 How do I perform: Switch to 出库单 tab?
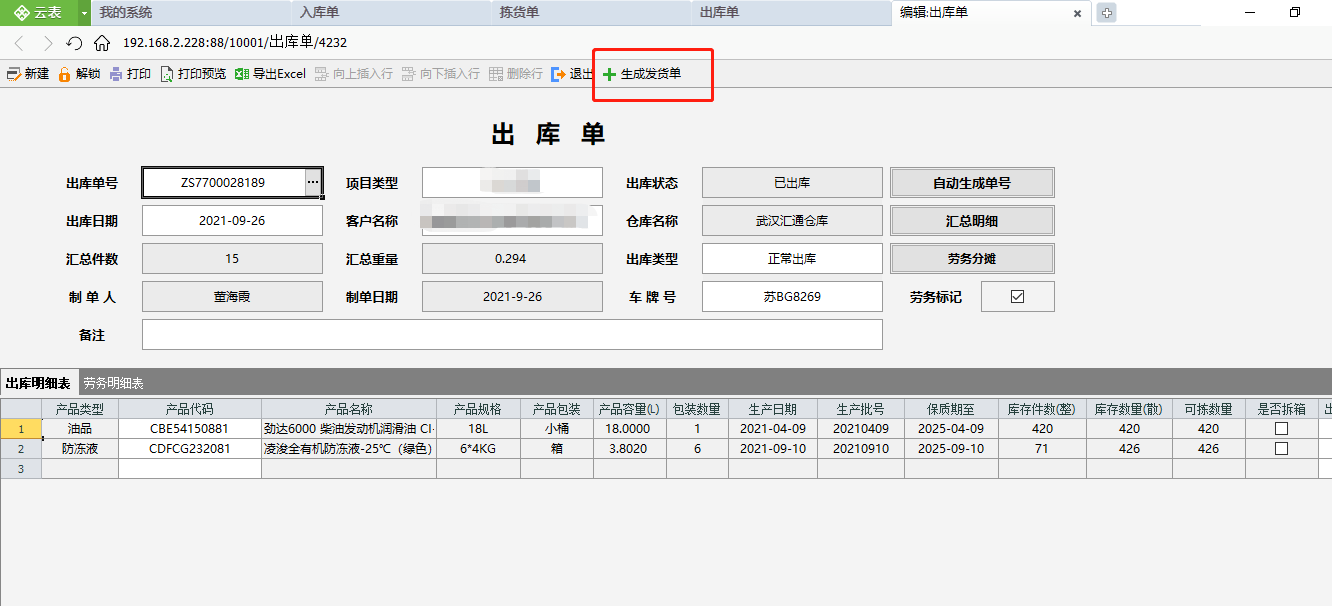[x=791, y=13]
